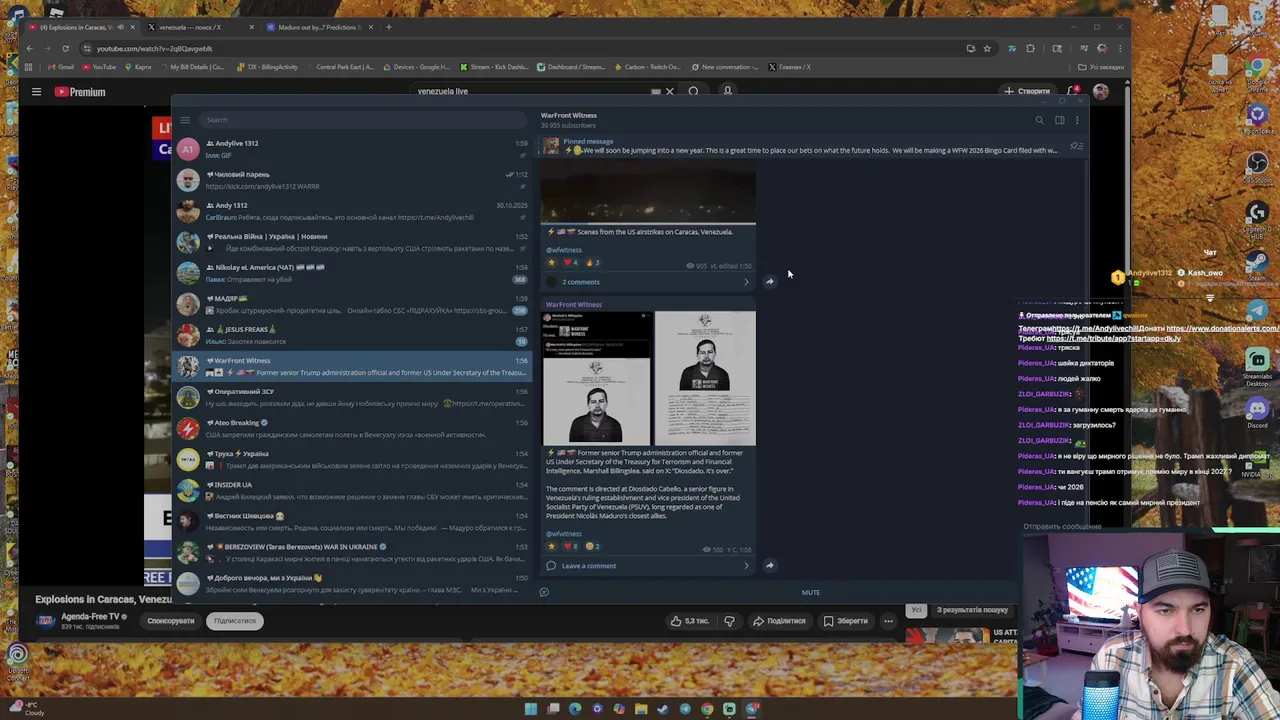Screen dimensions: 1280x720
Task: Forward the Caracas airstrikes post
Action: point(769,282)
